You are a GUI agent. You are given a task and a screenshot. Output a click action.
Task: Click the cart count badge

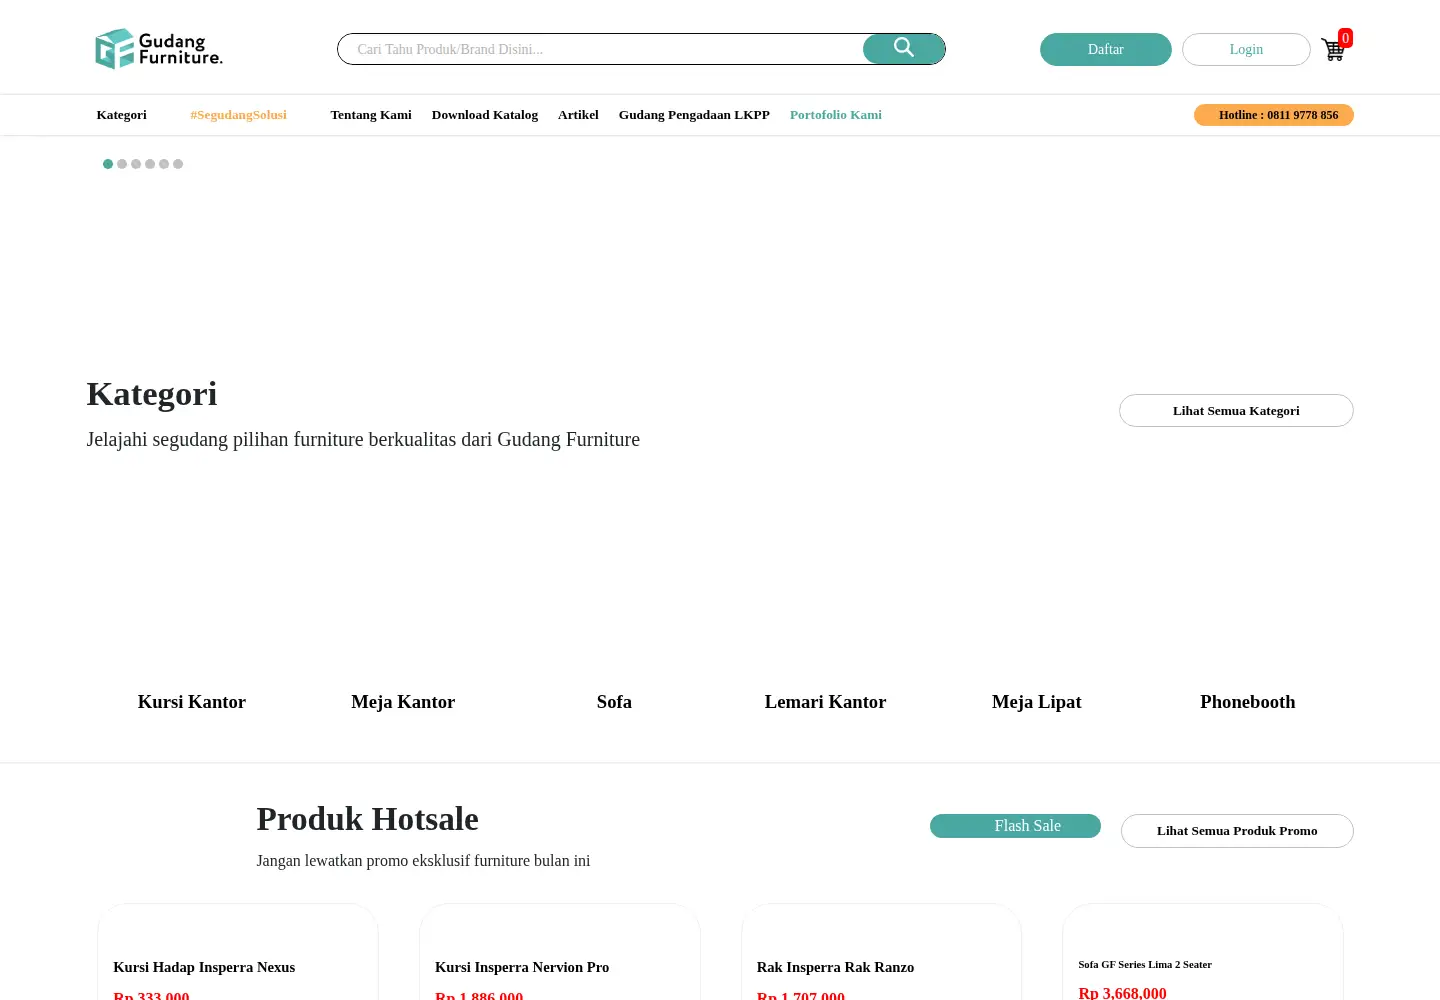(1346, 38)
